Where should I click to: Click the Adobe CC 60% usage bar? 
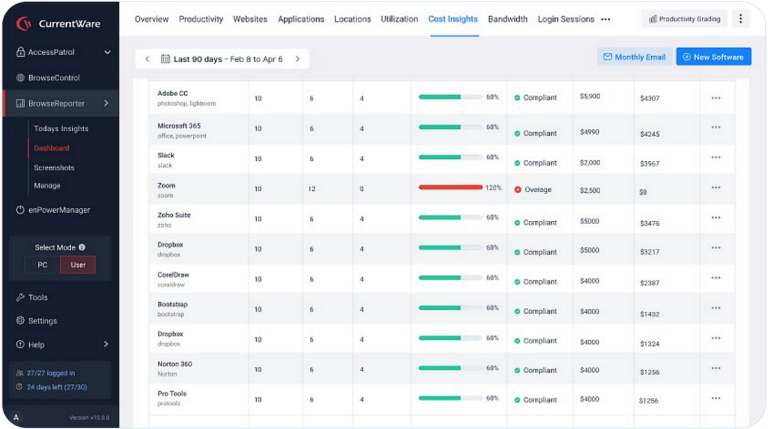[450, 97]
